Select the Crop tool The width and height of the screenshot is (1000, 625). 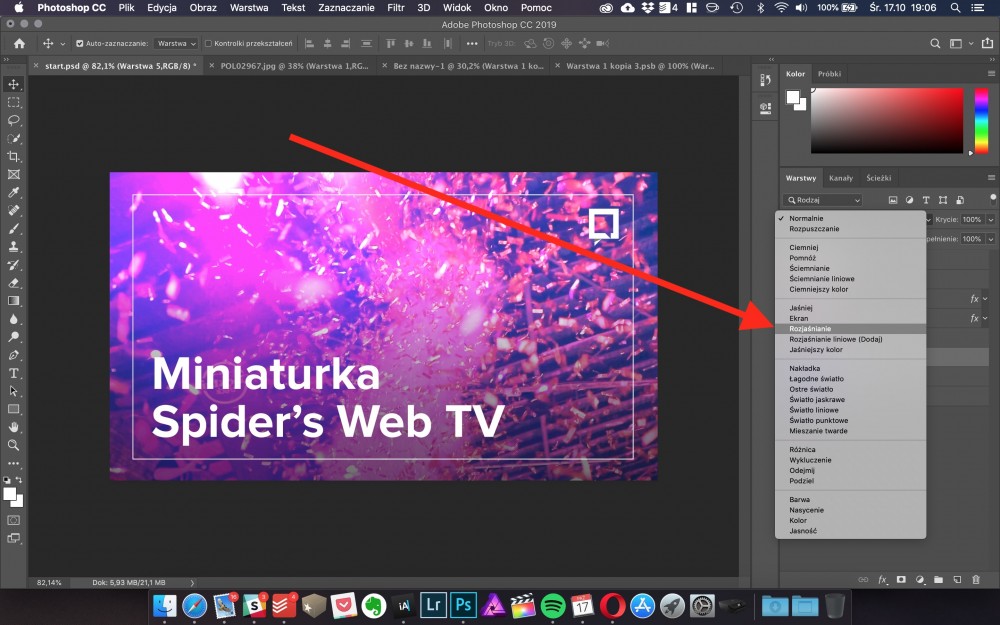(13, 156)
